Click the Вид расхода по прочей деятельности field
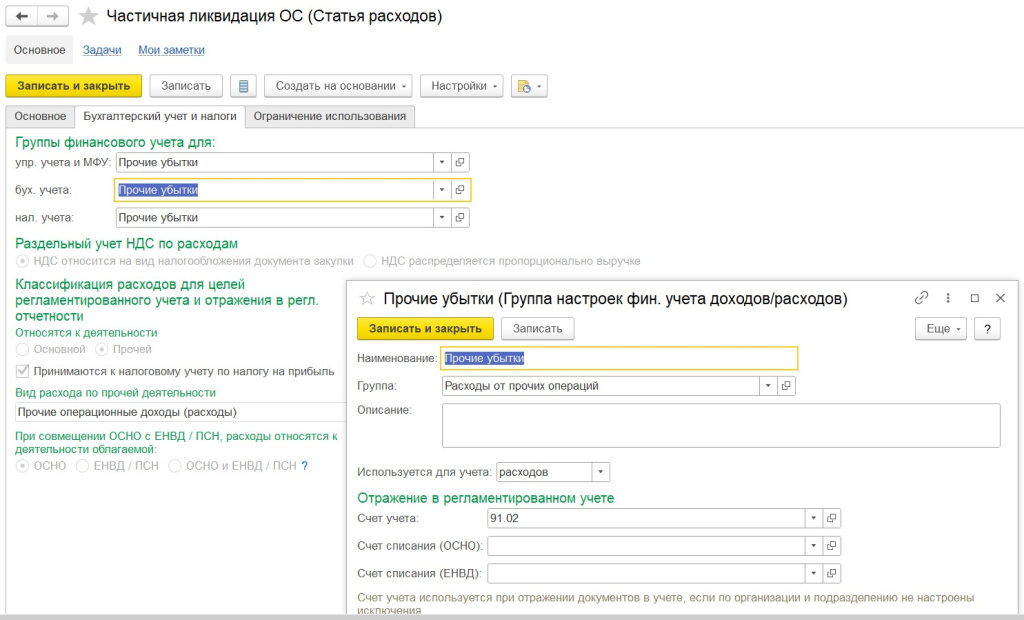 tap(180, 412)
